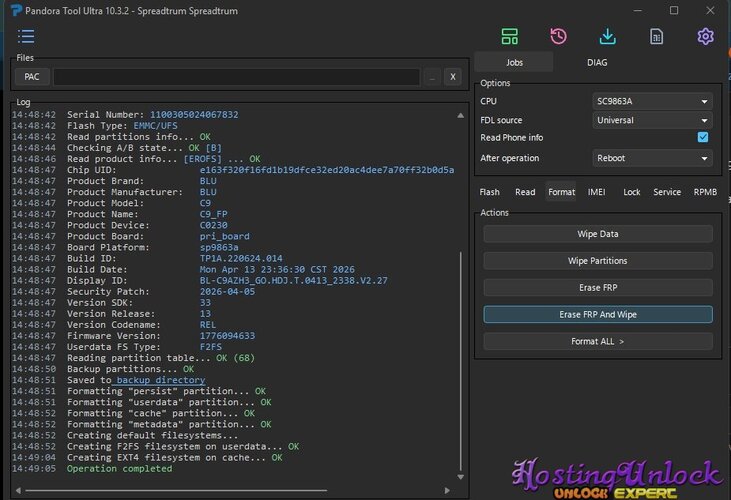731x500 pixels.
Task: Click the Wipe Data button
Action: coord(598,234)
